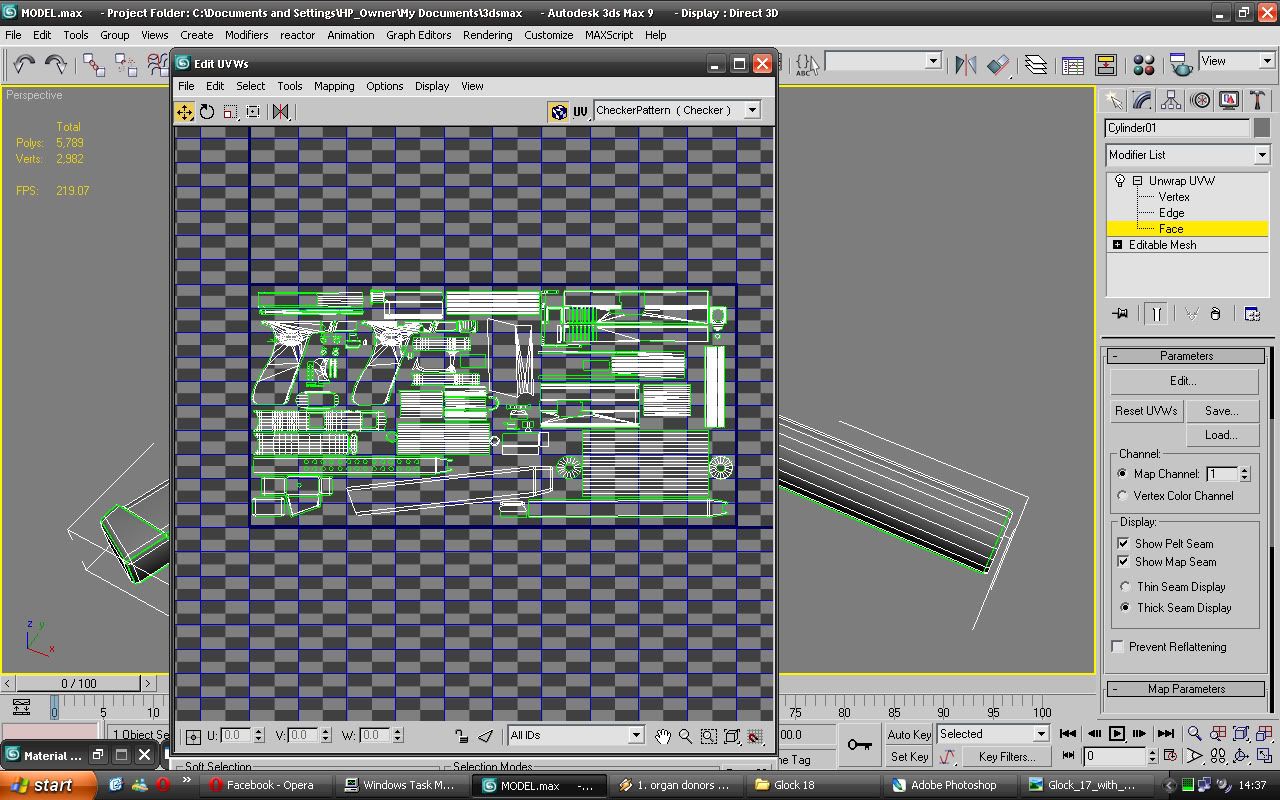Open the Selected key filter dropdown
Viewport: 1280px width, 800px height.
(x=993, y=734)
